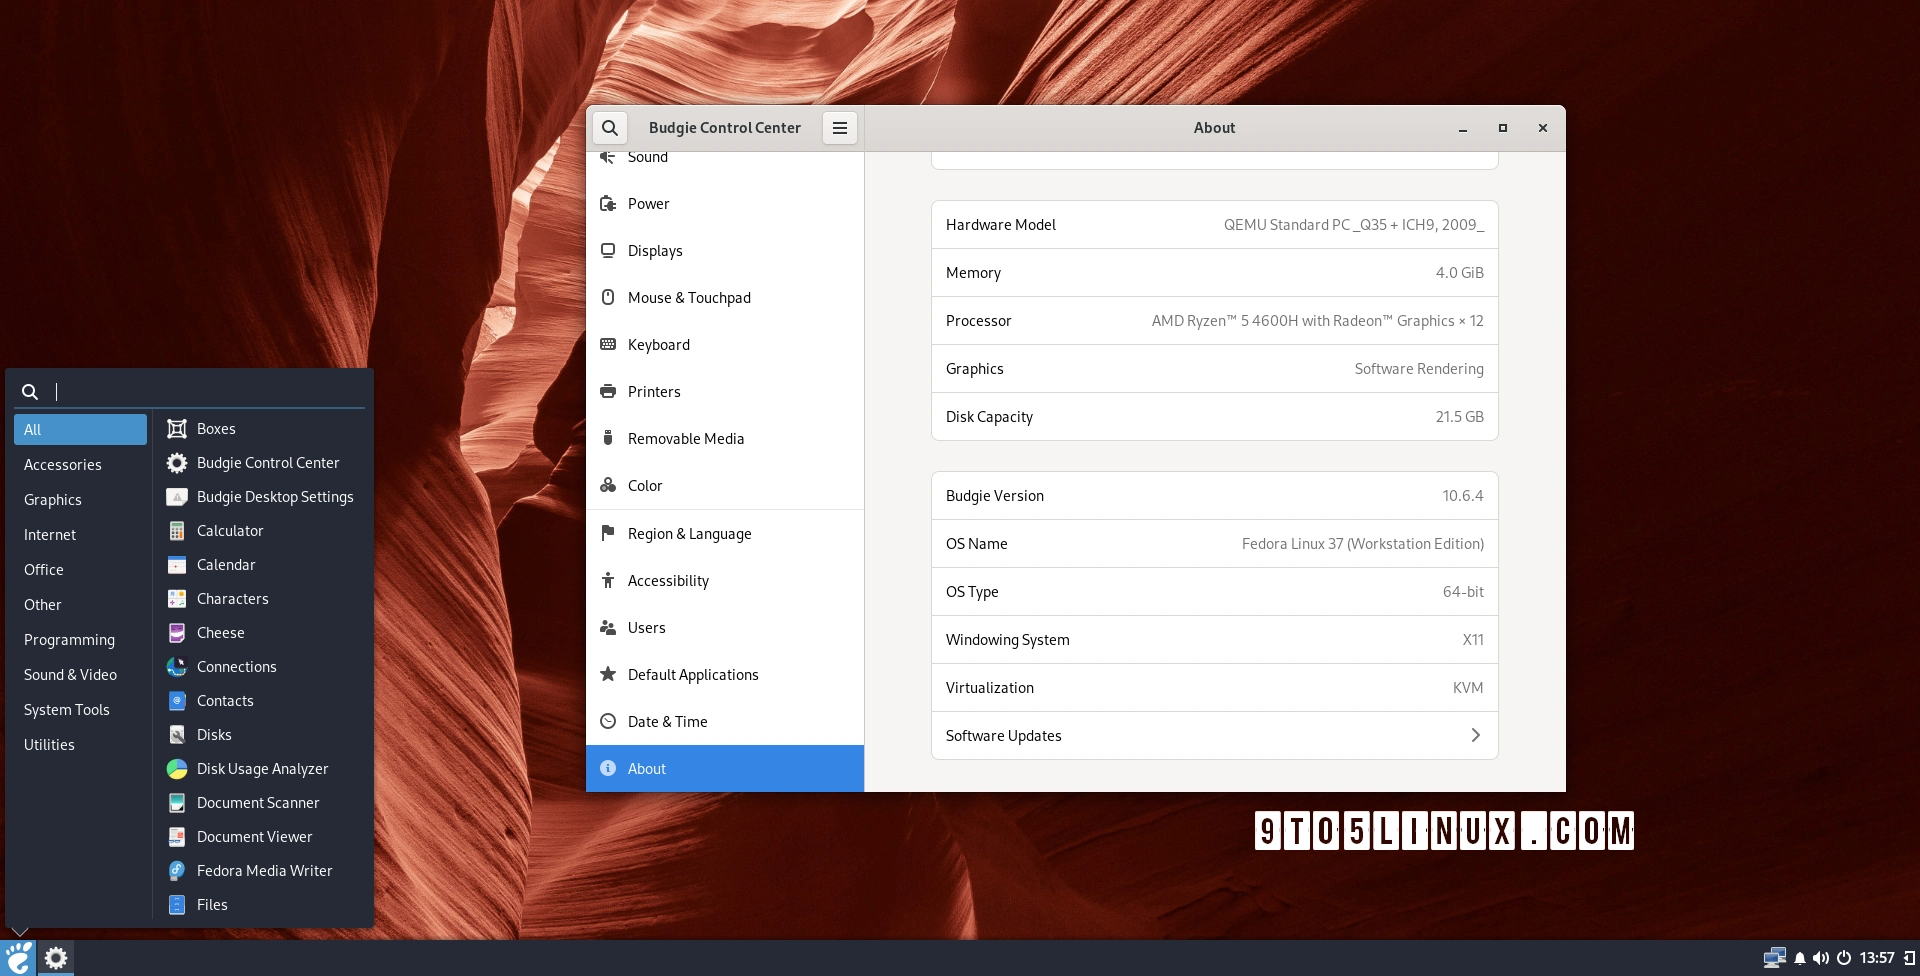
Task: Open the Power settings panel
Action: 648,204
